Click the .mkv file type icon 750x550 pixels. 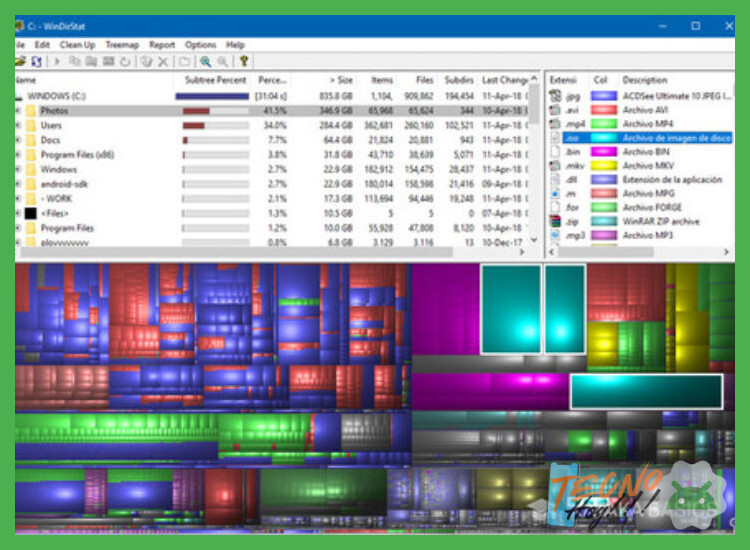pyautogui.click(x=555, y=165)
